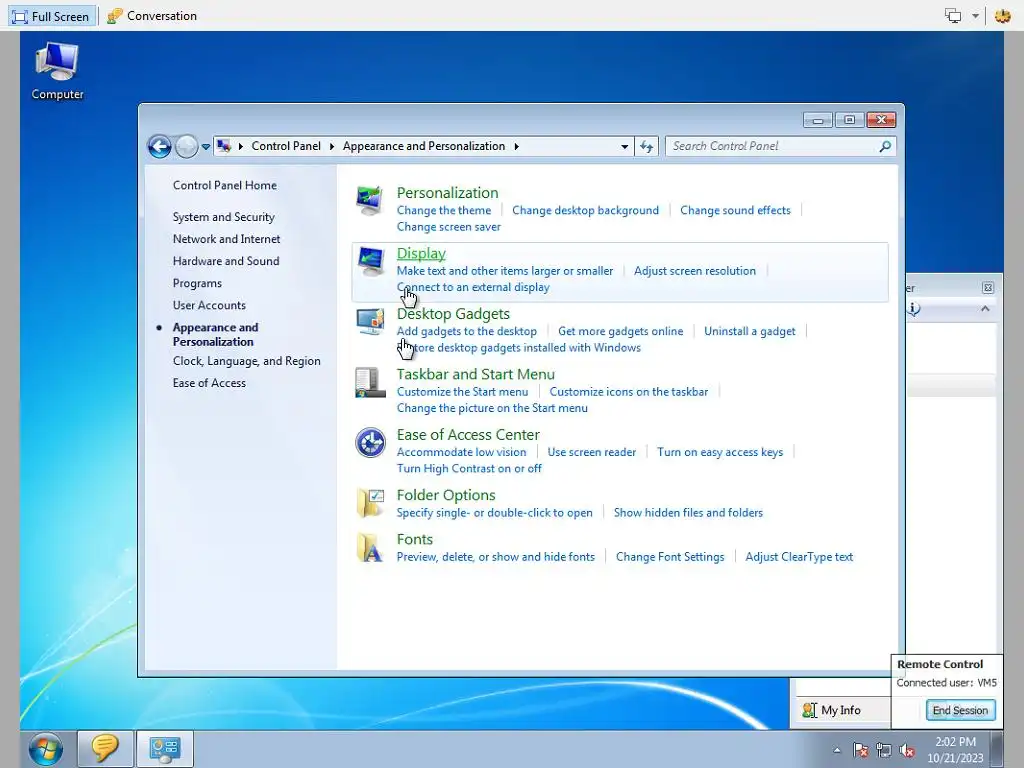Click Change sound effects link
Viewport: 1024px width, 768px height.
point(735,210)
